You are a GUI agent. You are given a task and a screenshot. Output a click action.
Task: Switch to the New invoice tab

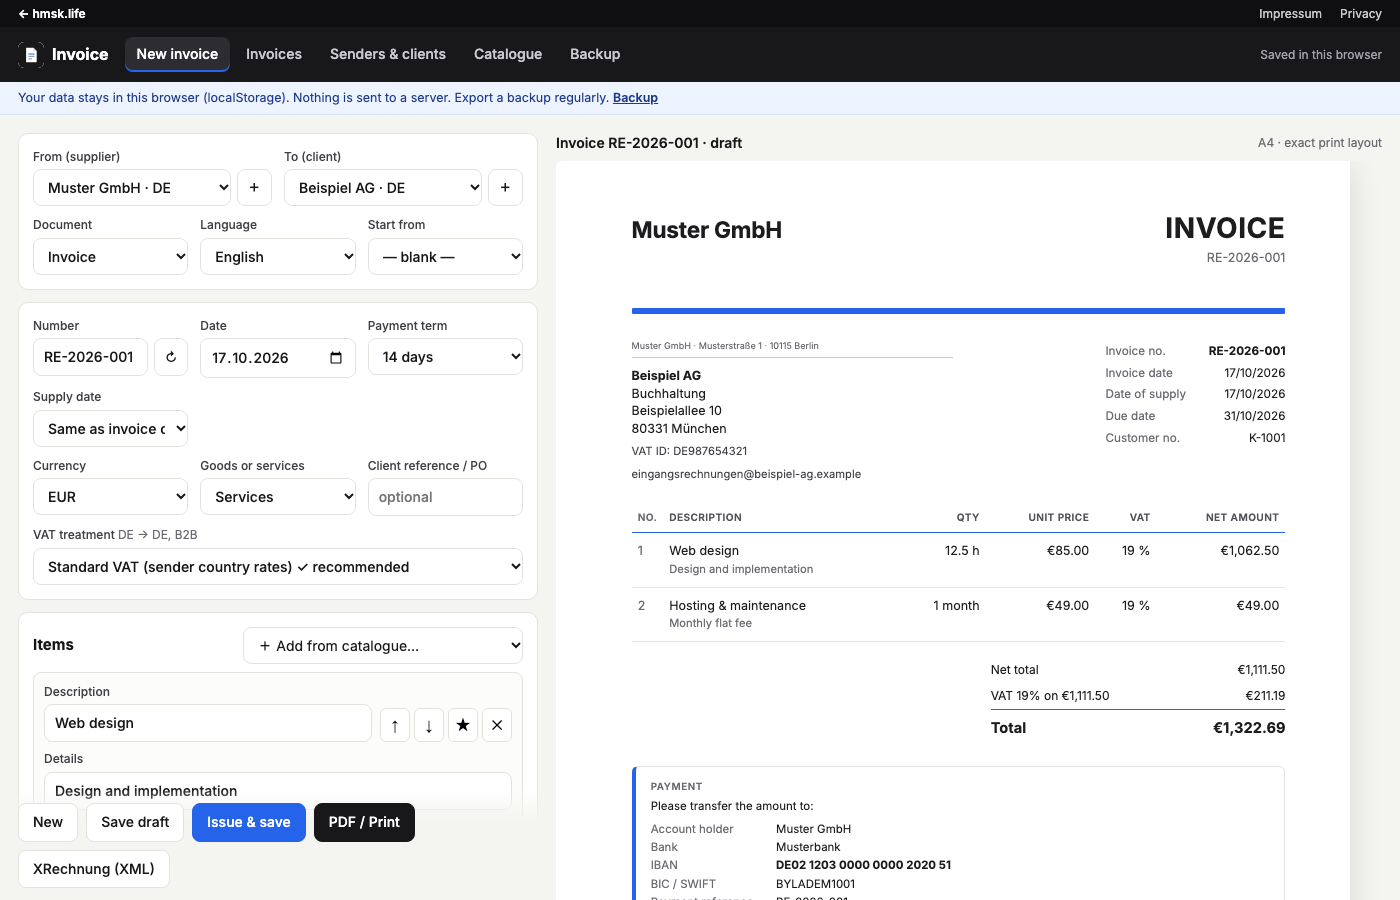[x=177, y=54]
